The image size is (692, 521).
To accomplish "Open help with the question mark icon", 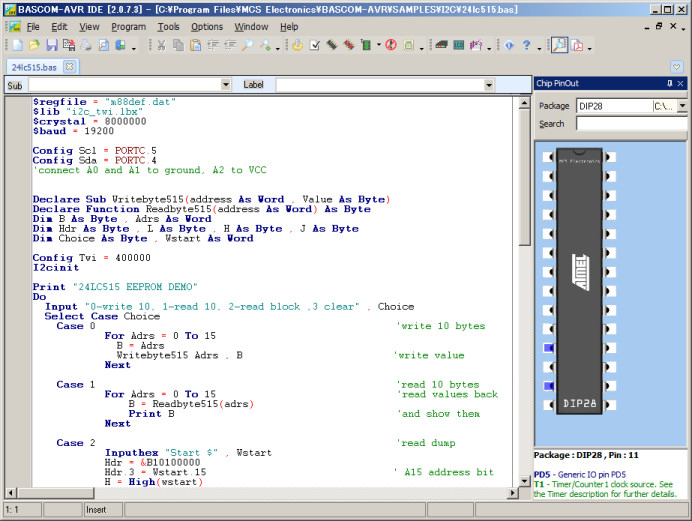I will [x=527, y=45].
